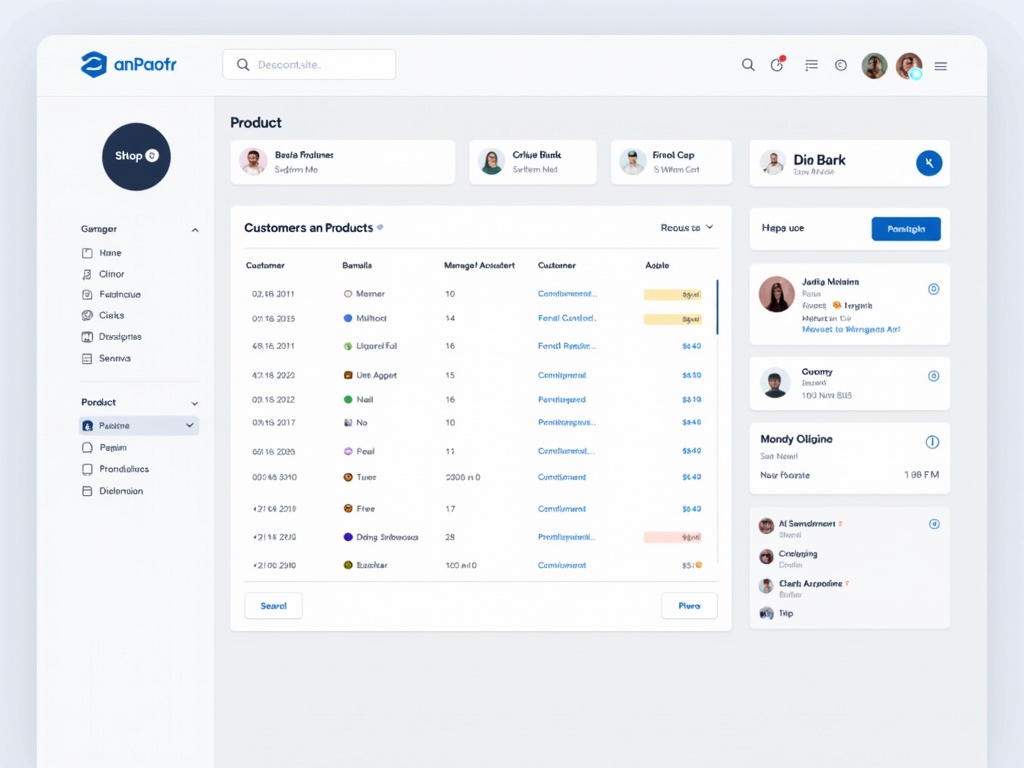Click inside the top search input field

pos(308,63)
